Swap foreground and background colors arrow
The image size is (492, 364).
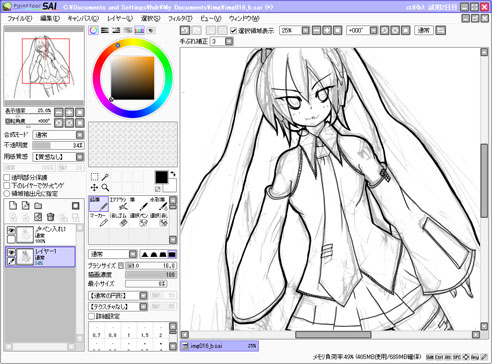tap(173, 174)
